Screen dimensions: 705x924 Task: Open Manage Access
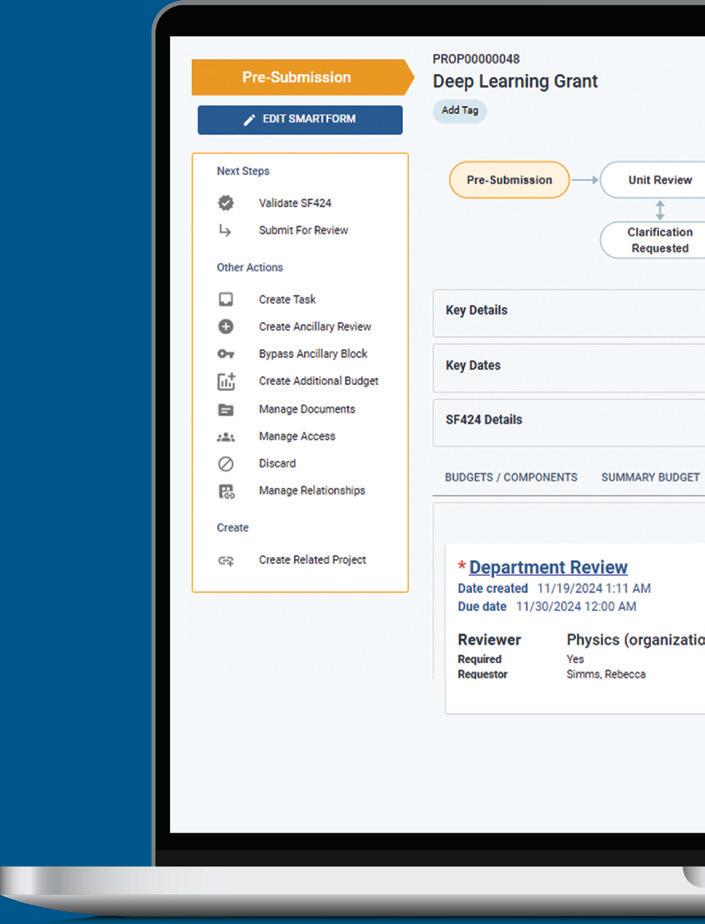click(x=297, y=436)
